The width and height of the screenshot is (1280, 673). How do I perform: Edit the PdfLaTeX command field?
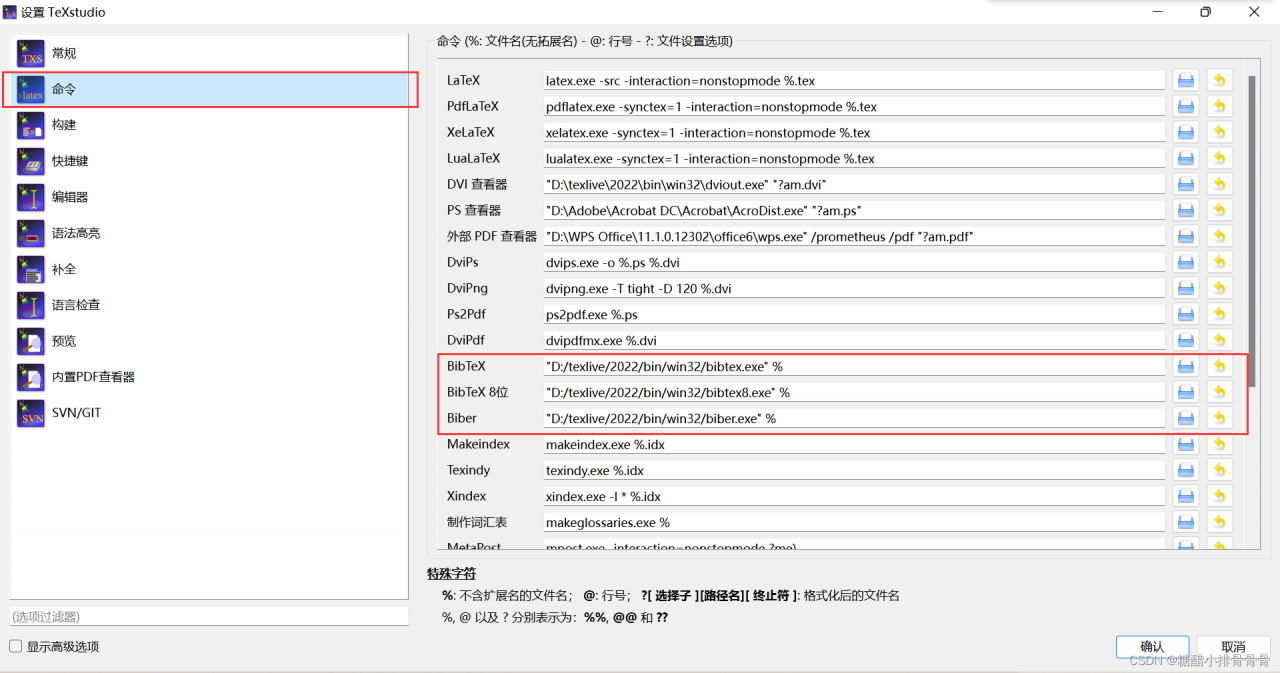click(x=855, y=106)
